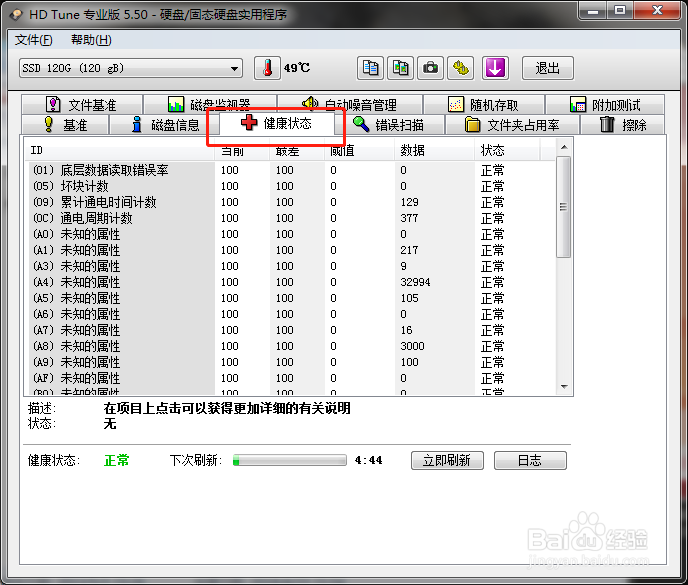The width and height of the screenshot is (688, 585).
Task: Click the 下次刷新 progress bar
Action: pyautogui.click(x=290, y=460)
